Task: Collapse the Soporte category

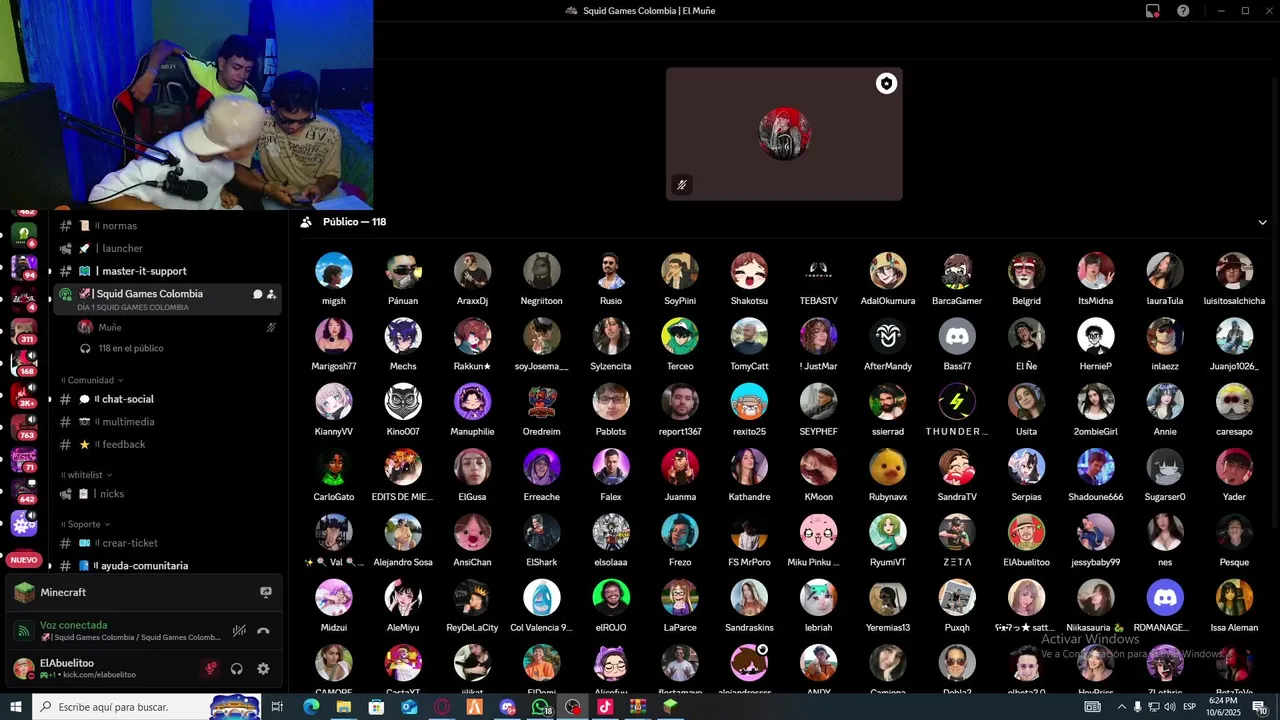Action: point(88,524)
